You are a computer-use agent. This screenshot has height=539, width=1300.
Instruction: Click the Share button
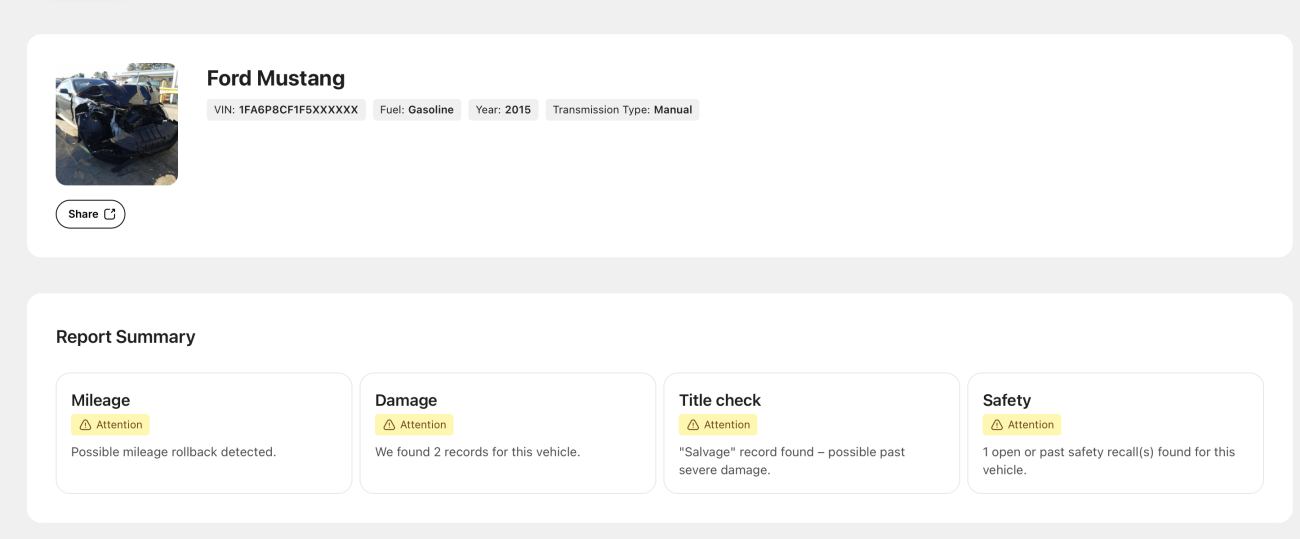coord(90,214)
